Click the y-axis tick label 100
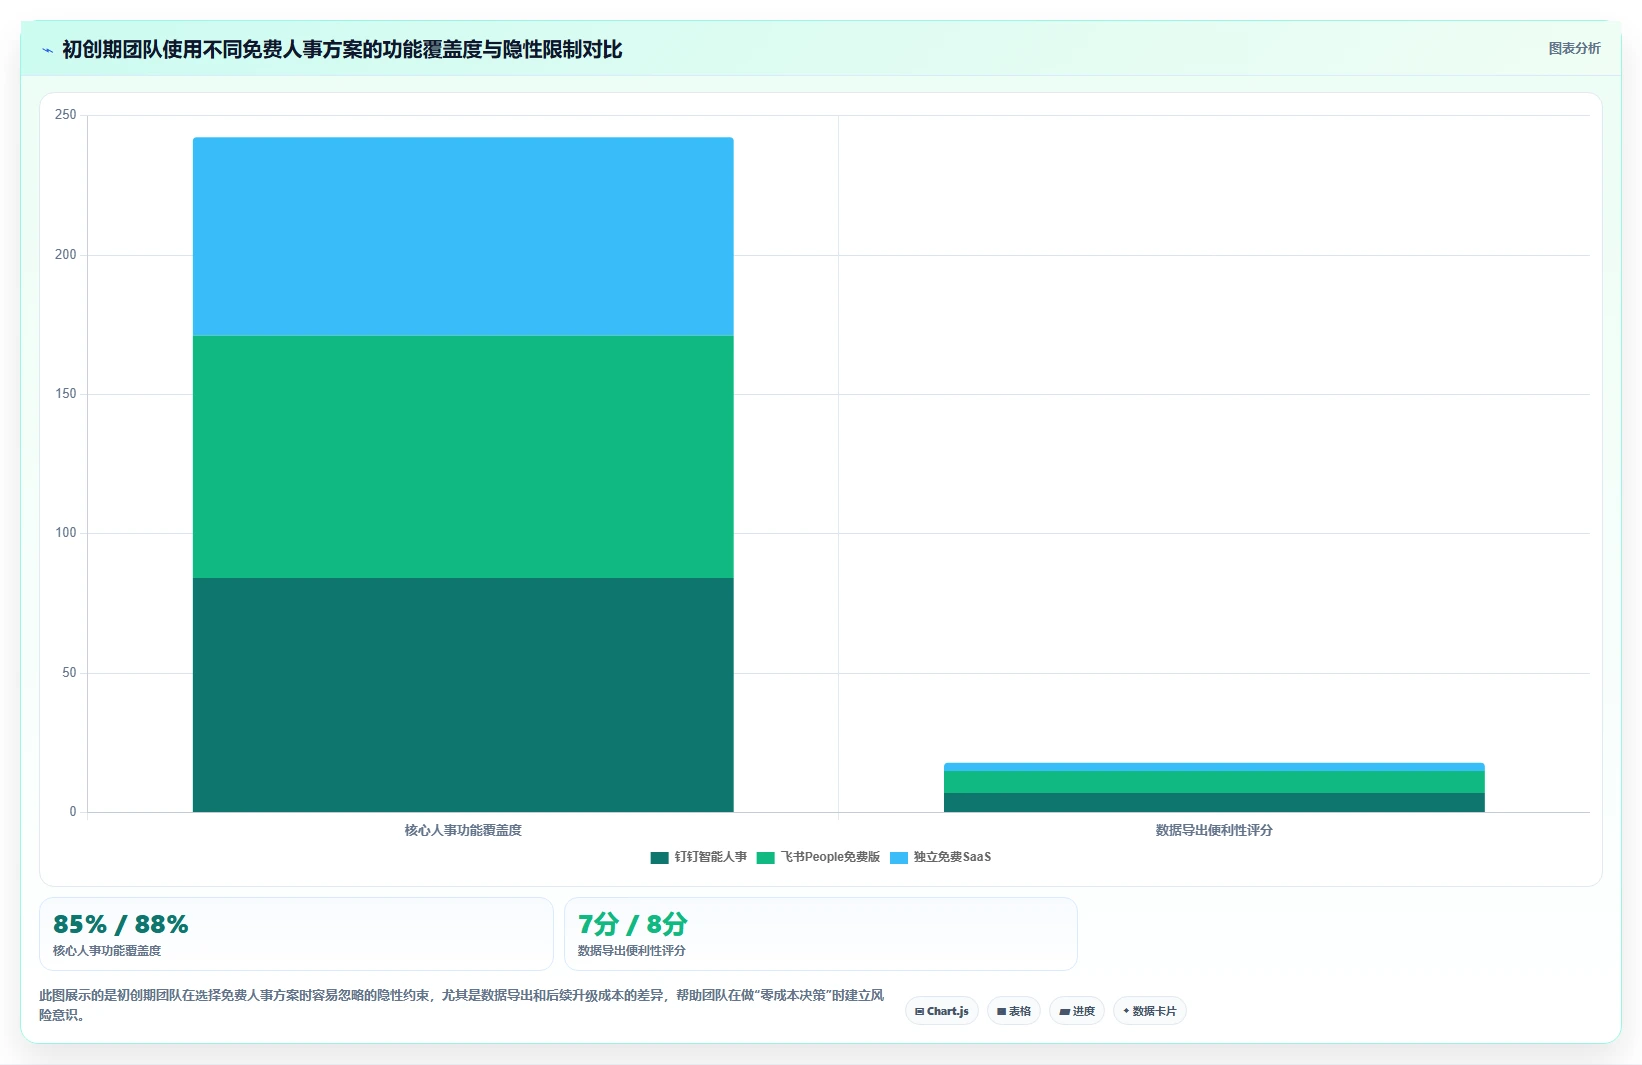 (66, 533)
